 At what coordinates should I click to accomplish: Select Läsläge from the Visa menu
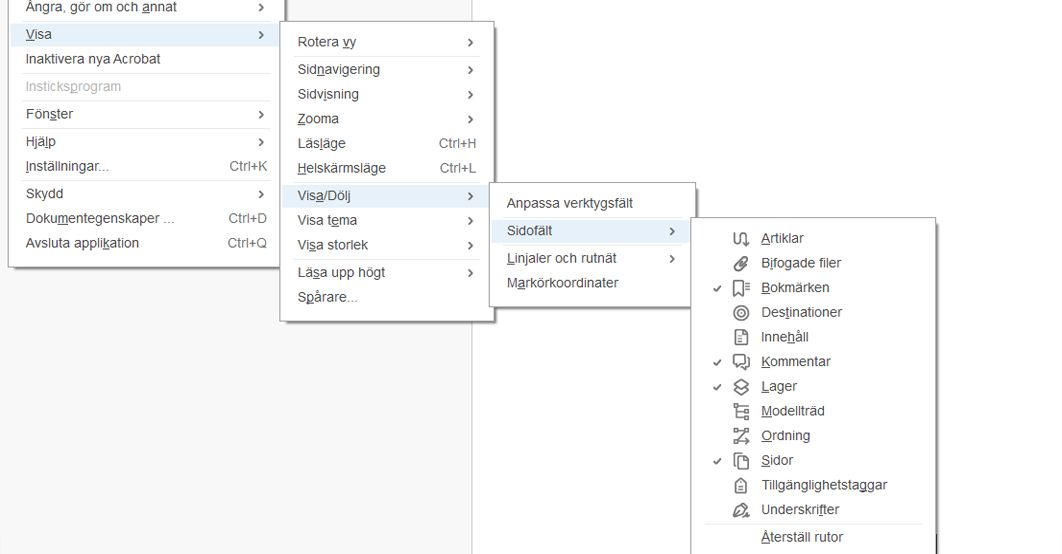pos(322,144)
